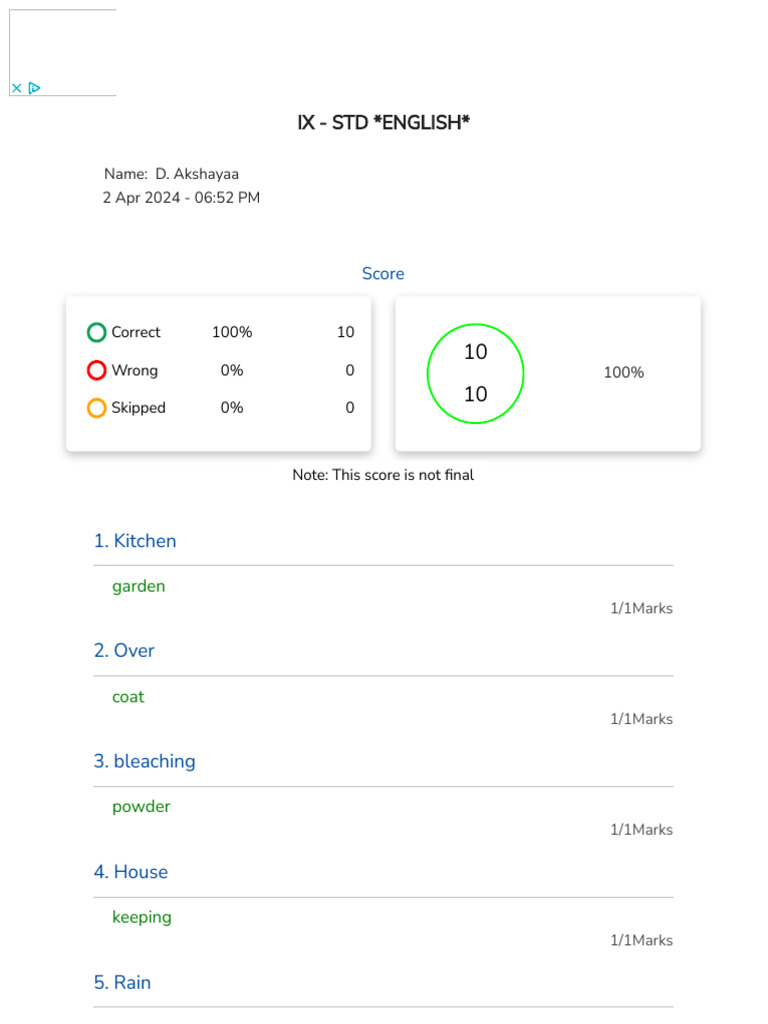Select question 3. bleaching
768x1024 pixels.
pos(145,761)
